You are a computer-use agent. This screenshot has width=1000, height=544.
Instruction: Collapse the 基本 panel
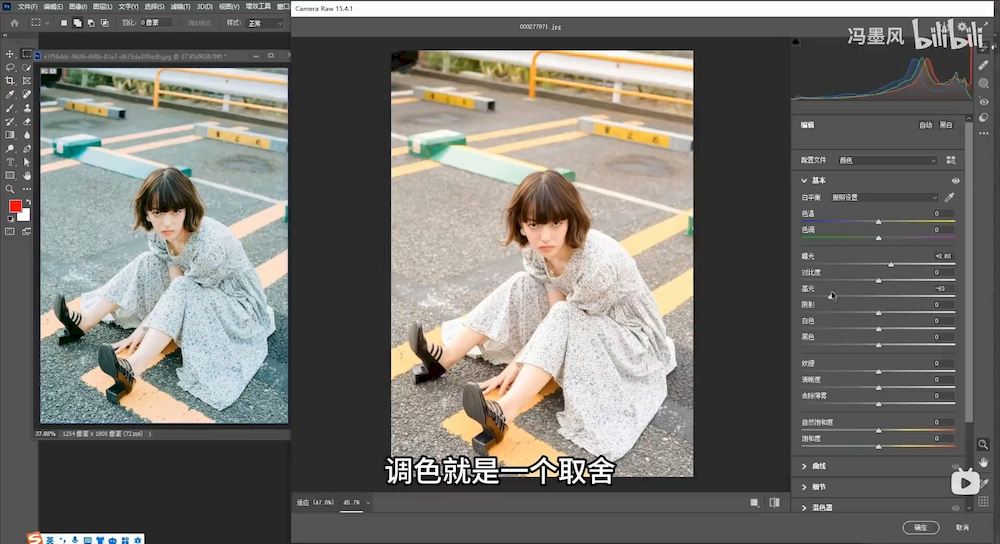(804, 180)
